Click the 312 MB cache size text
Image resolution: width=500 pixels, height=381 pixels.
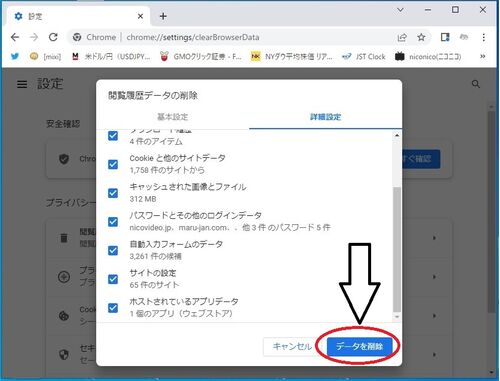[143, 199]
